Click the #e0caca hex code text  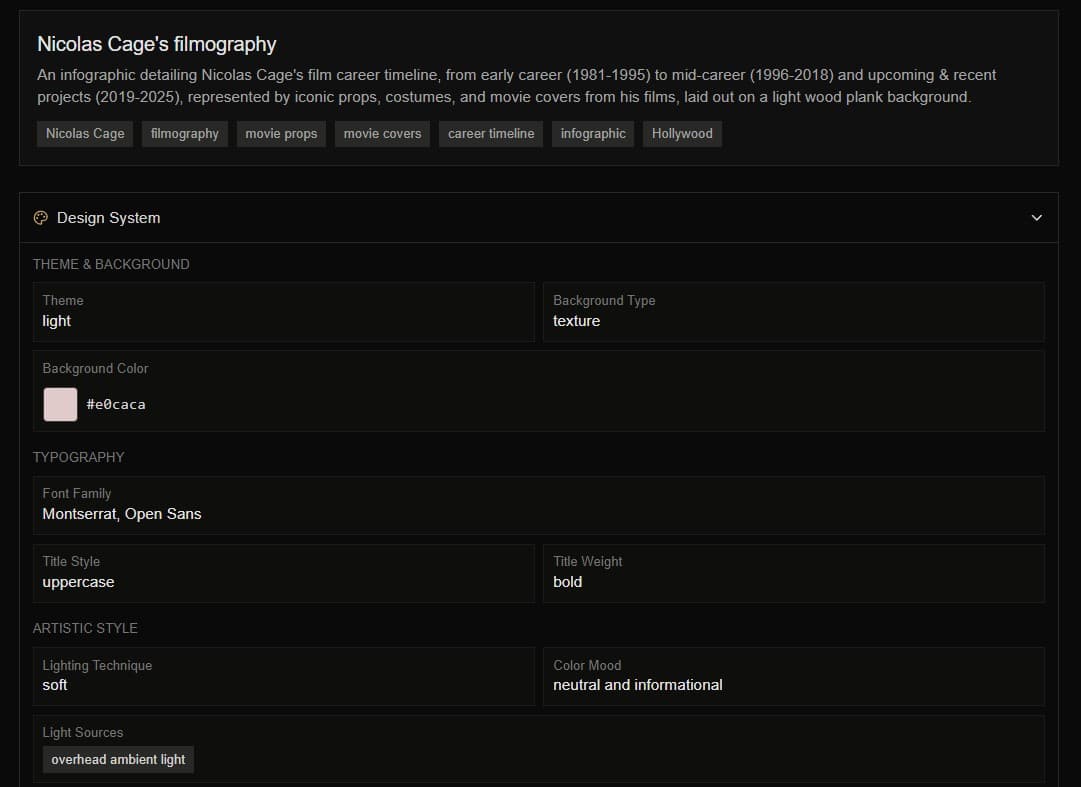116,404
